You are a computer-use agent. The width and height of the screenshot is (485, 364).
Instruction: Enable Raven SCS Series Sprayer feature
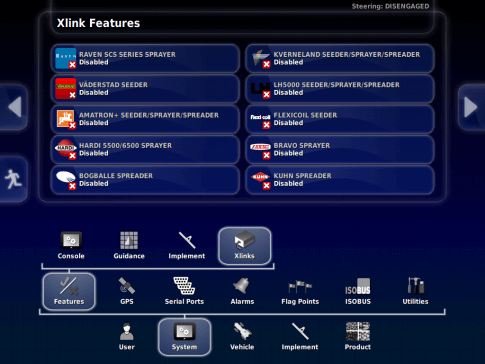tap(145, 58)
